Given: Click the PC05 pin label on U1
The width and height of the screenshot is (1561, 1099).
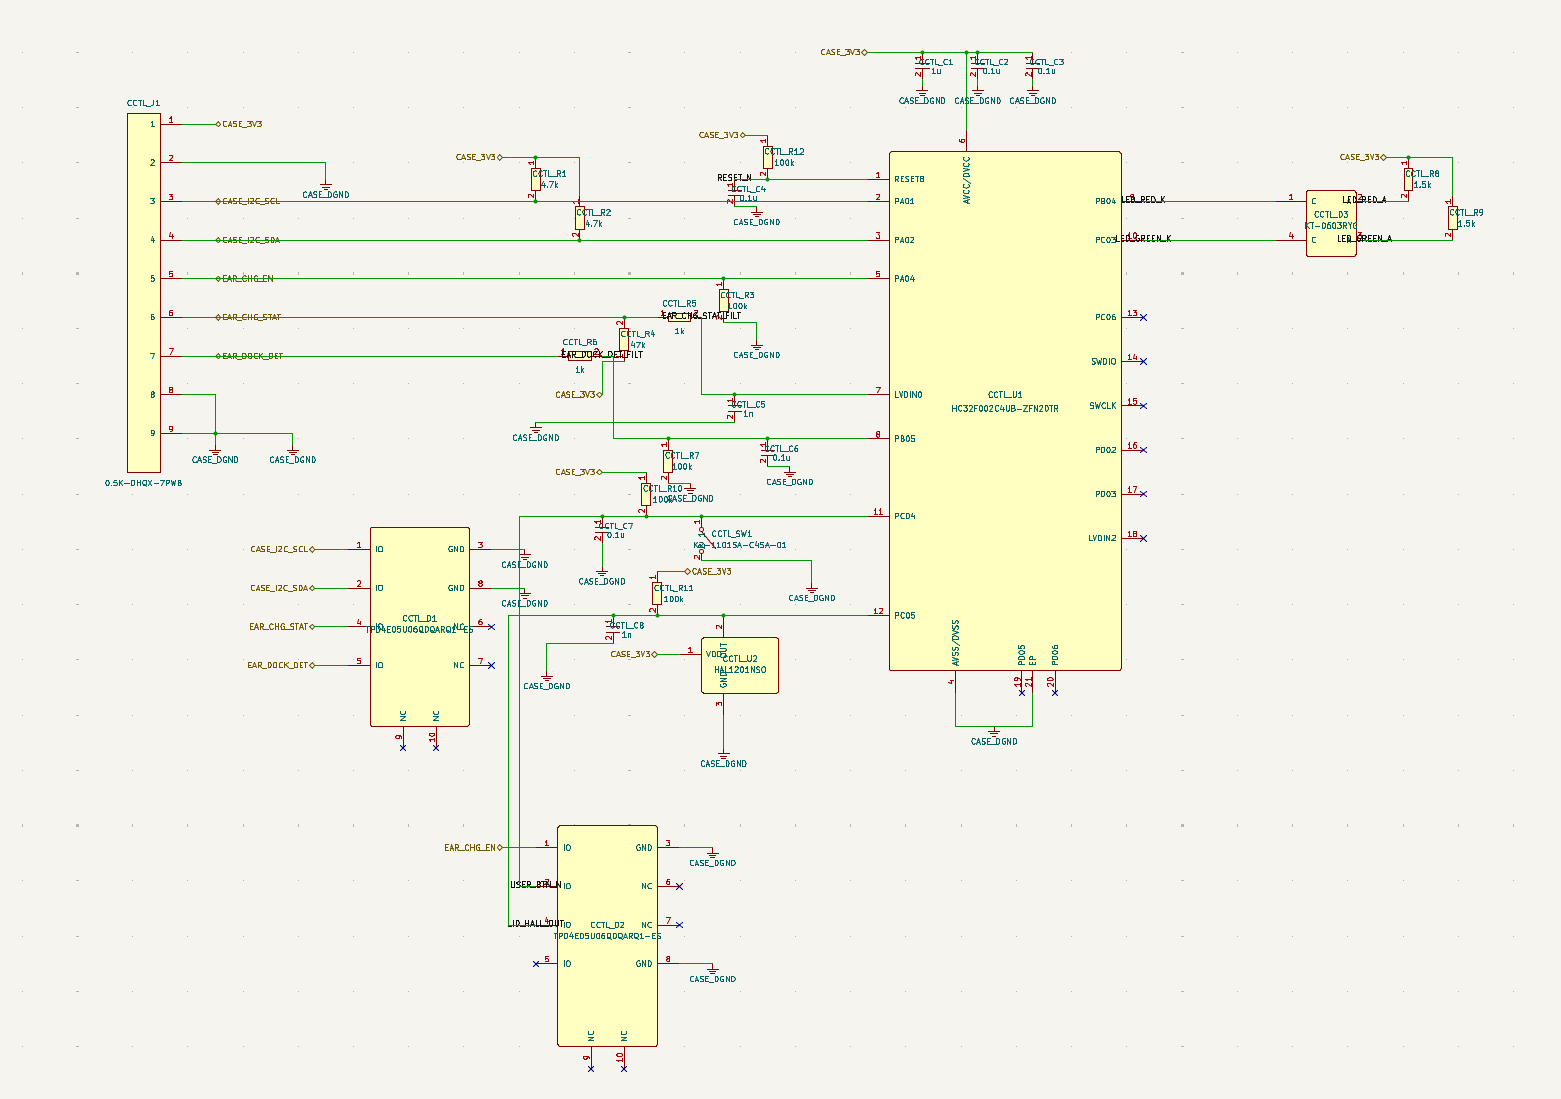Looking at the screenshot, I should point(905,615).
